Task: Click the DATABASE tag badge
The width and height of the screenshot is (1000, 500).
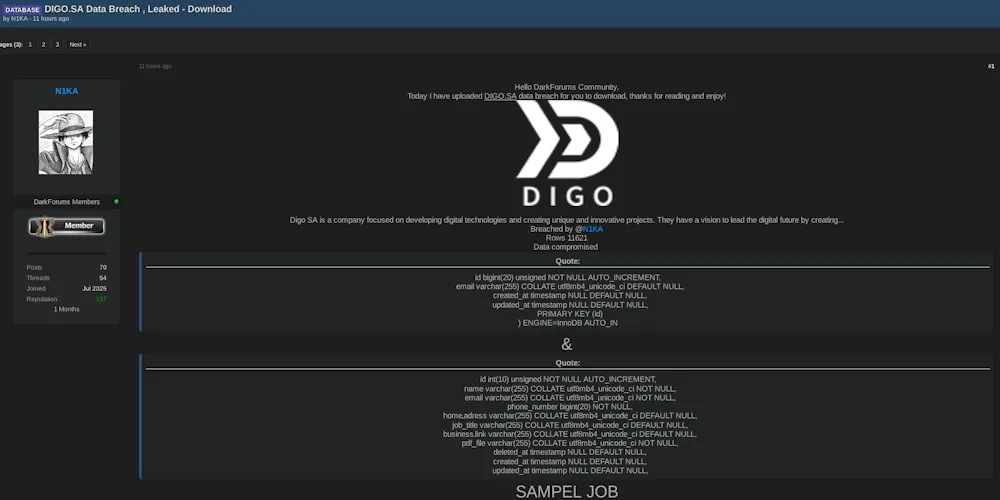Action: pos(22,10)
